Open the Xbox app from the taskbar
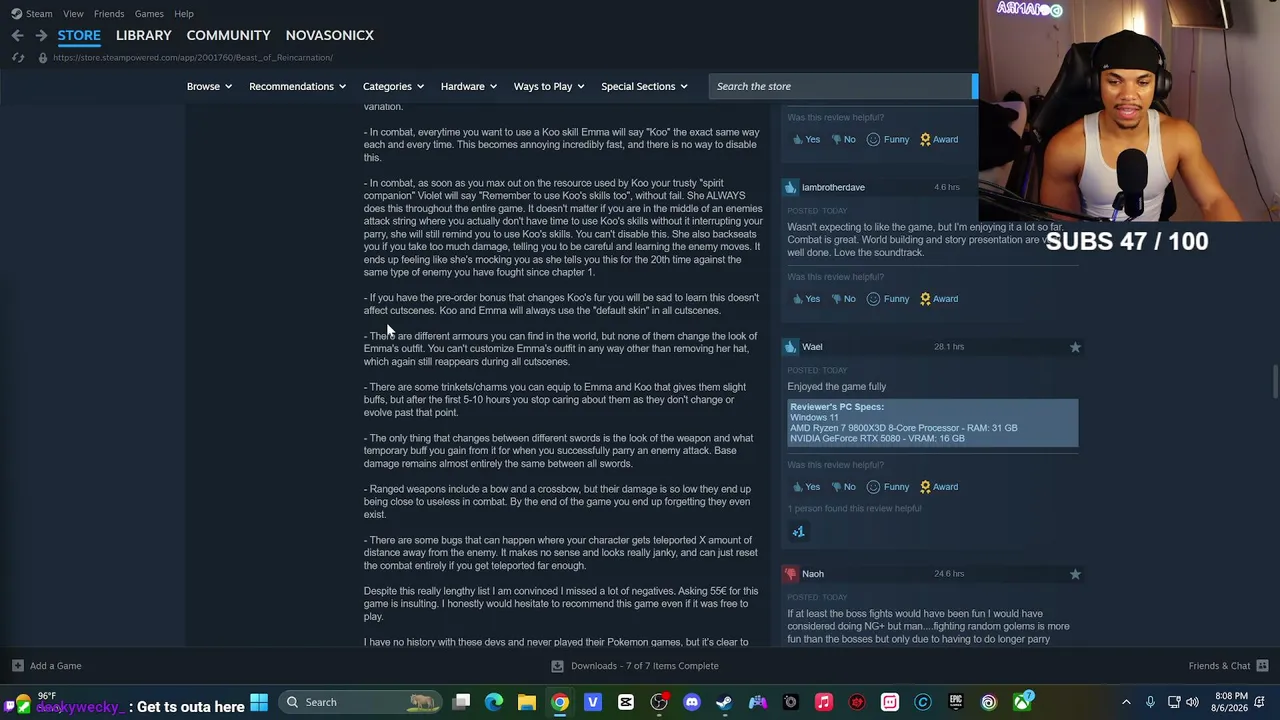1280x720 pixels. (1022, 702)
